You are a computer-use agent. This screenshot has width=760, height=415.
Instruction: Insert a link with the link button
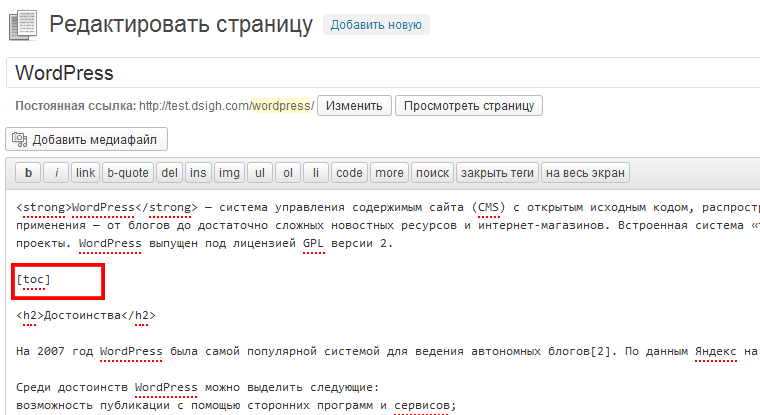[86, 173]
